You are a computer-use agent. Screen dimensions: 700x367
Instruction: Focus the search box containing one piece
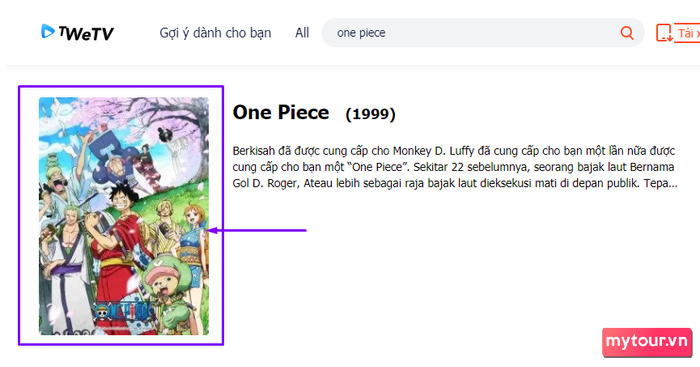click(483, 33)
